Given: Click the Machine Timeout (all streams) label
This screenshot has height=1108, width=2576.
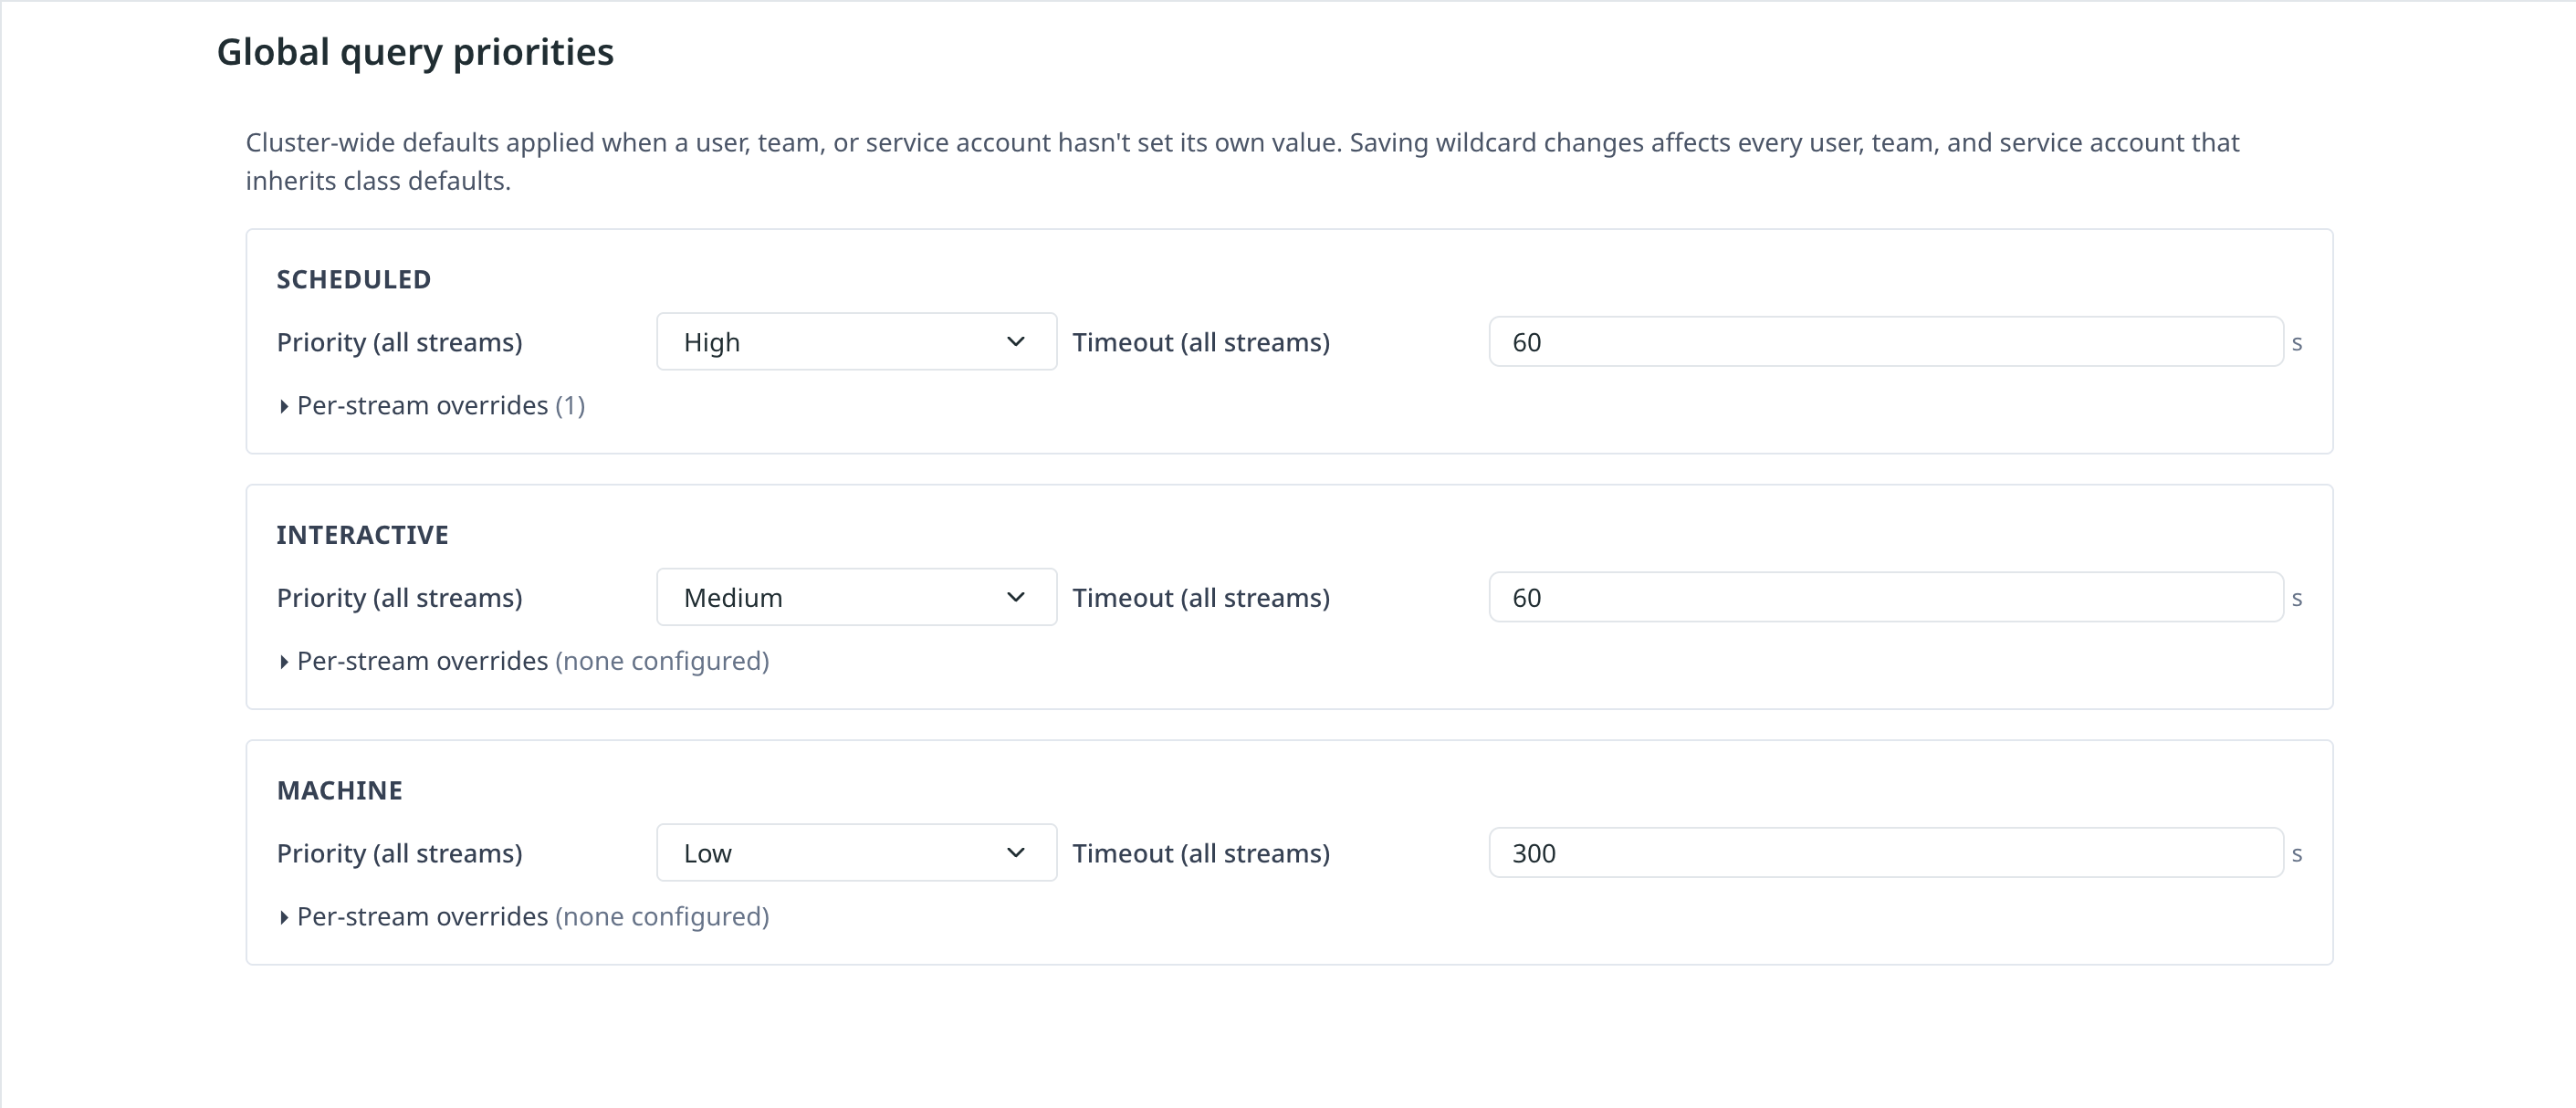Looking at the screenshot, I should pyautogui.click(x=1201, y=853).
